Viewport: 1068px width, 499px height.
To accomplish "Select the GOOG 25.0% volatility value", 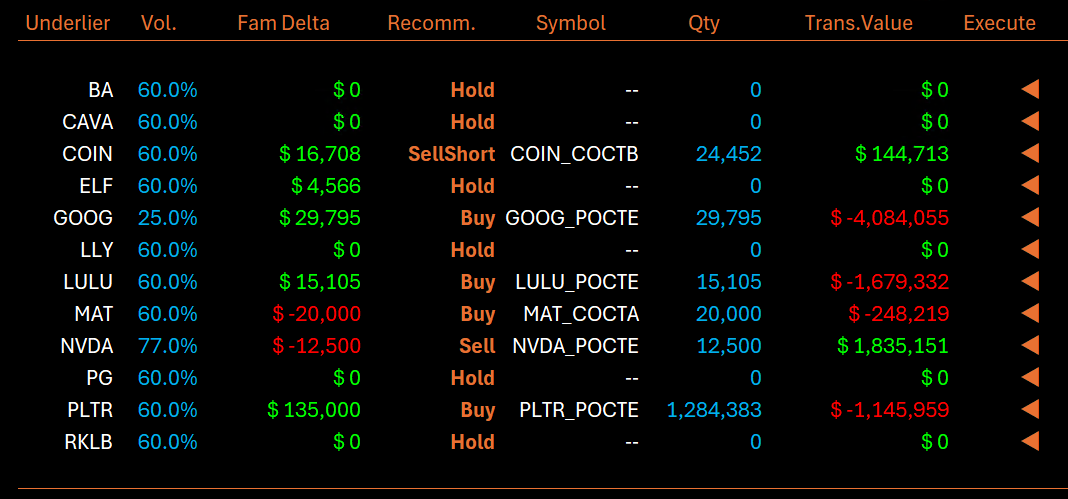I will (x=167, y=218).
